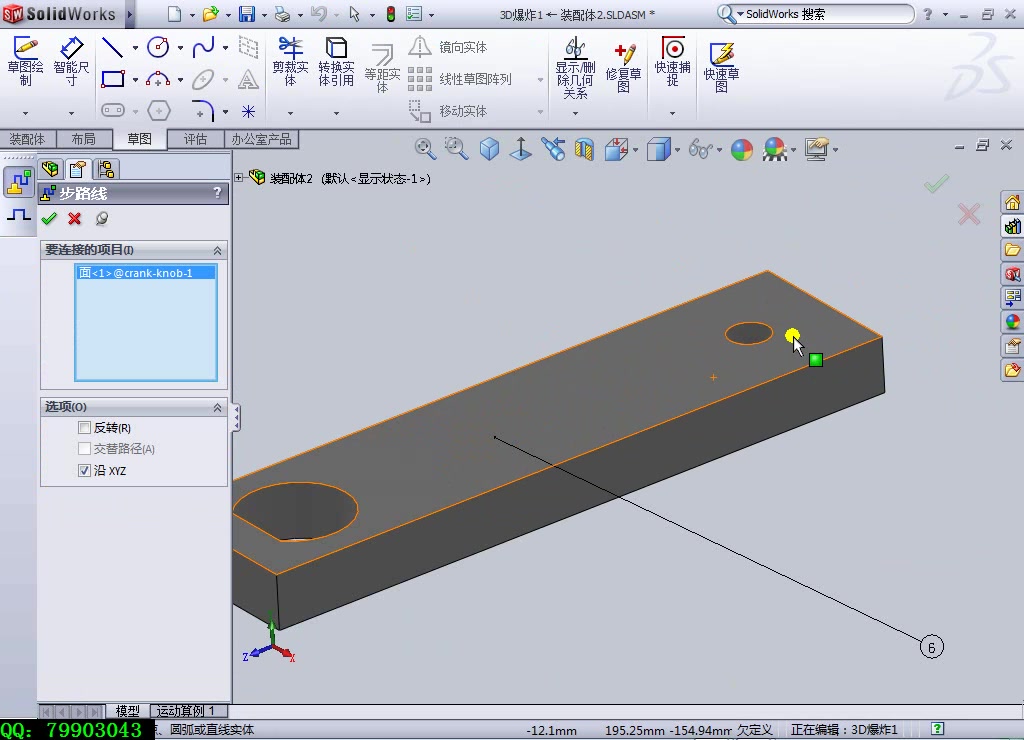1024x740 pixels.
Task: Select the Smart Dimension tool
Action: [70, 62]
